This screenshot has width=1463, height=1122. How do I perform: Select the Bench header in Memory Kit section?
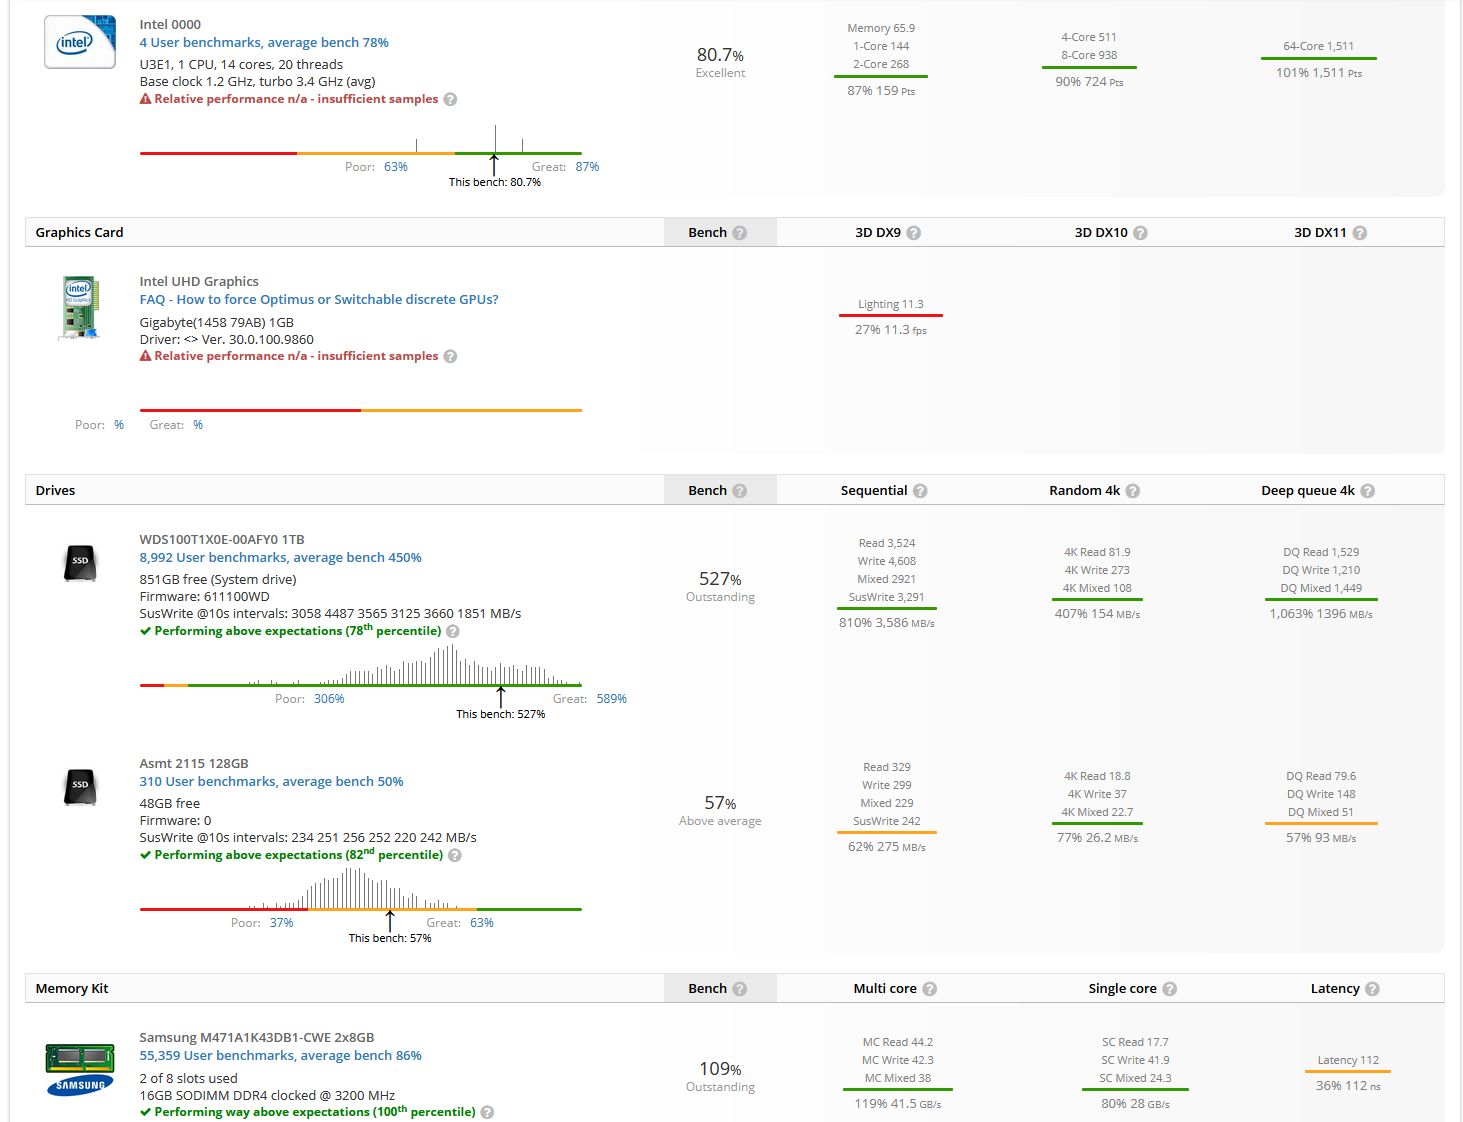(x=709, y=988)
